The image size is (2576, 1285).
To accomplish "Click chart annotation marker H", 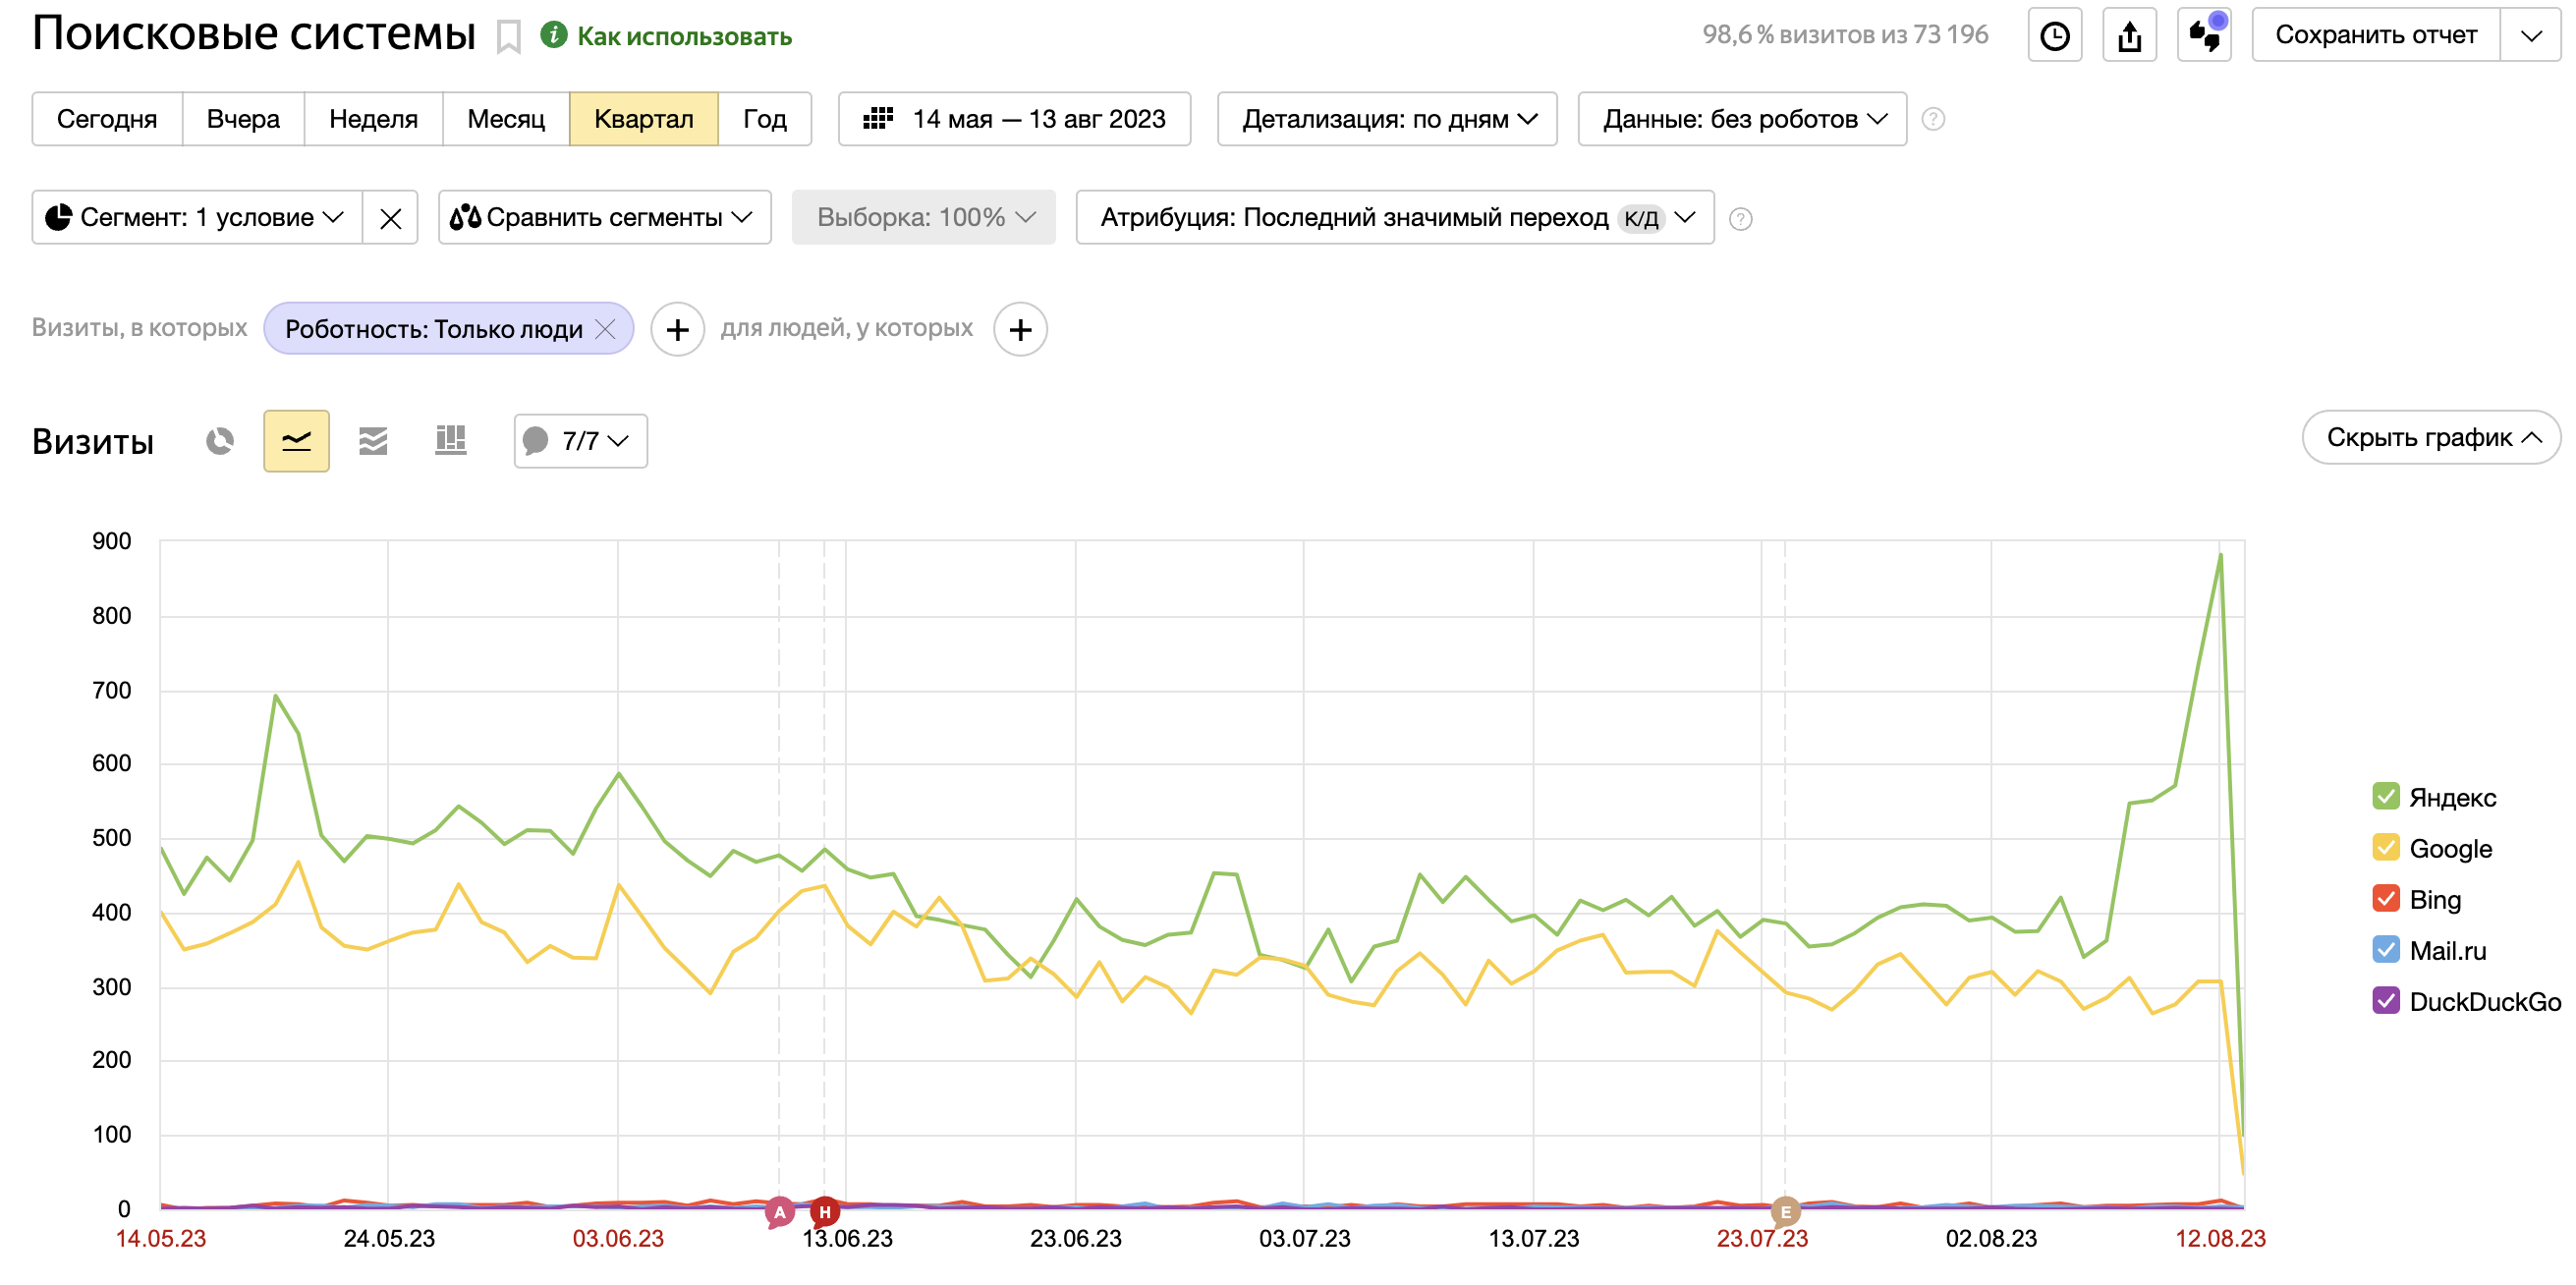I will [824, 1212].
